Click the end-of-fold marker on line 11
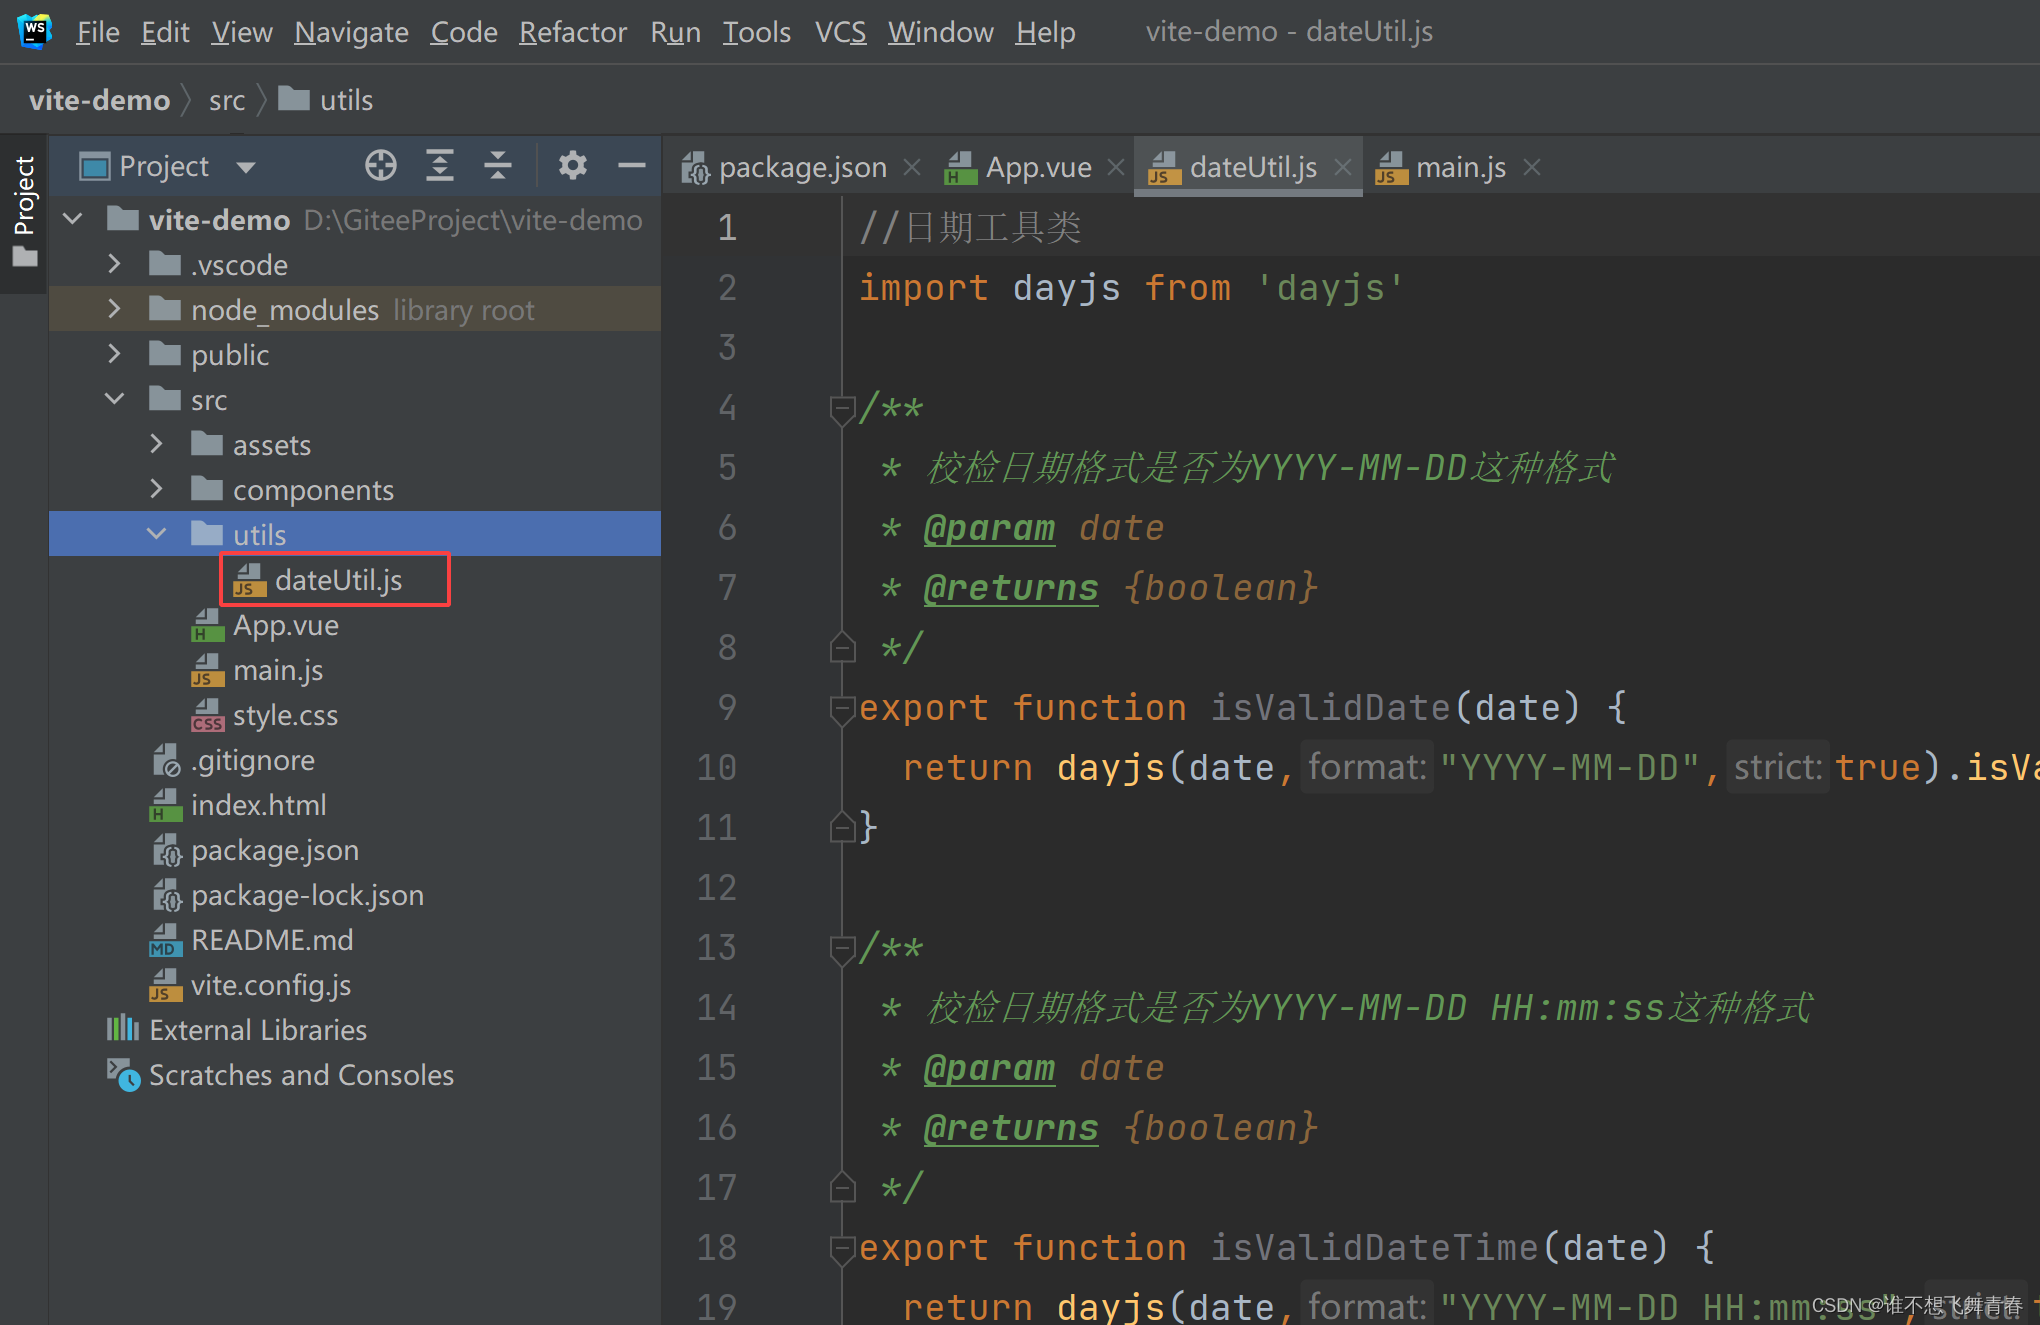The image size is (2040, 1325). click(842, 826)
